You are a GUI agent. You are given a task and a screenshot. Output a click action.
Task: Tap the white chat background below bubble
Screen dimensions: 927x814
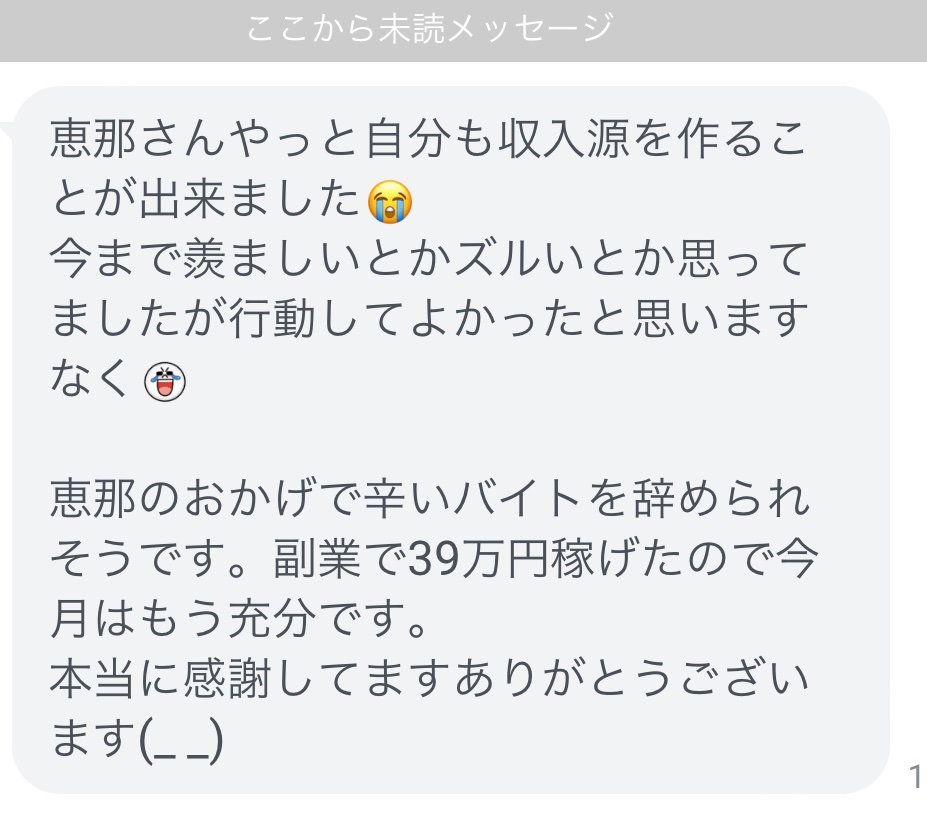[464, 805]
